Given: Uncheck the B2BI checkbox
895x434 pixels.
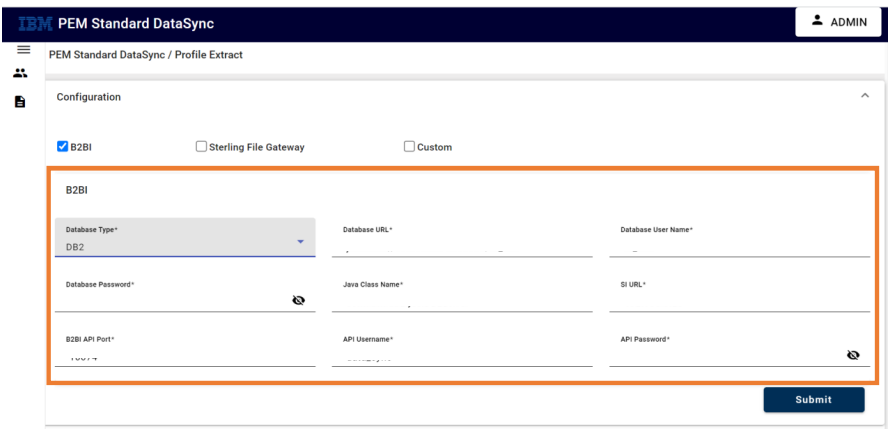Looking at the screenshot, I should pos(62,146).
